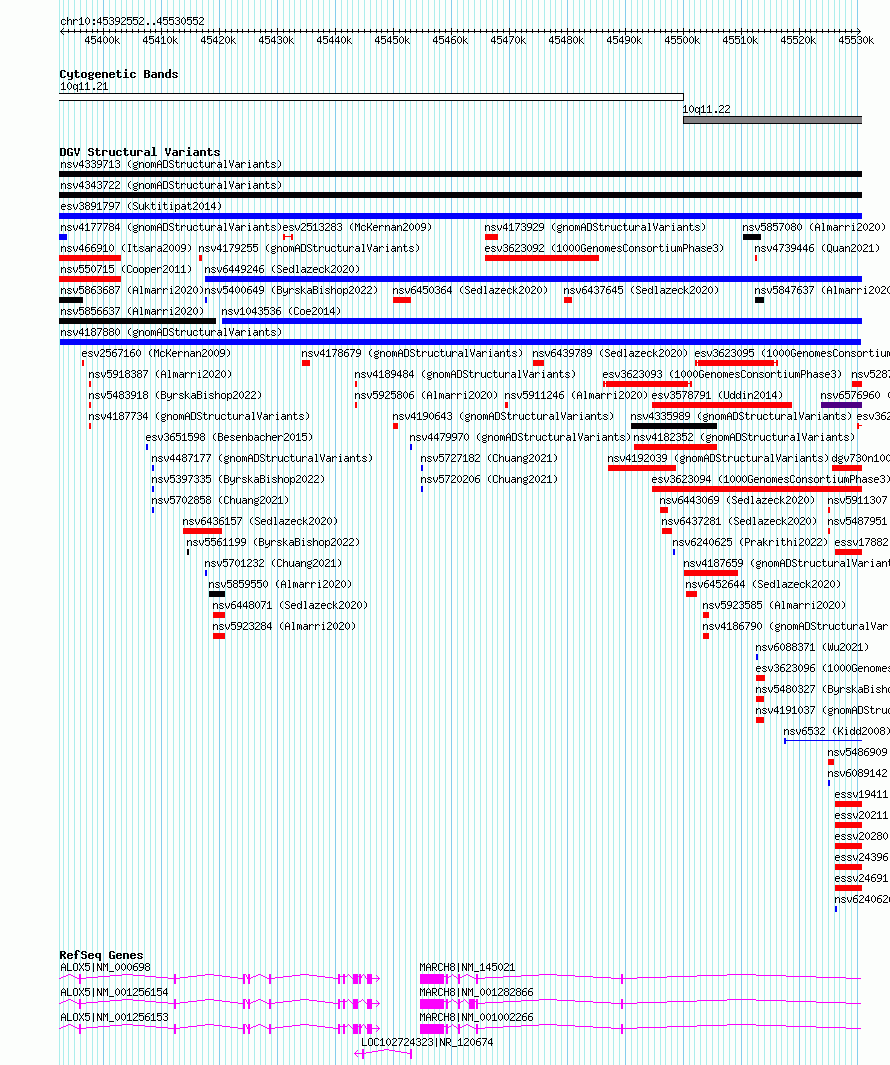Open nsv5857080 (Almarri2020) variant
Screen dimensions: 890x1065
pyautogui.click(x=814, y=228)
